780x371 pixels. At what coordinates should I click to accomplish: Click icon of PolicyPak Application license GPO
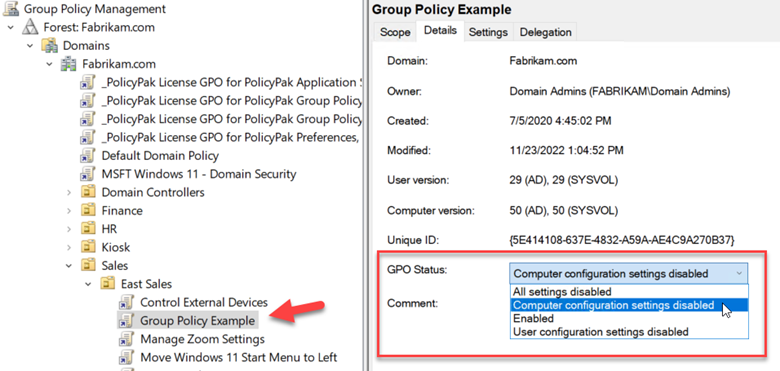88,82
